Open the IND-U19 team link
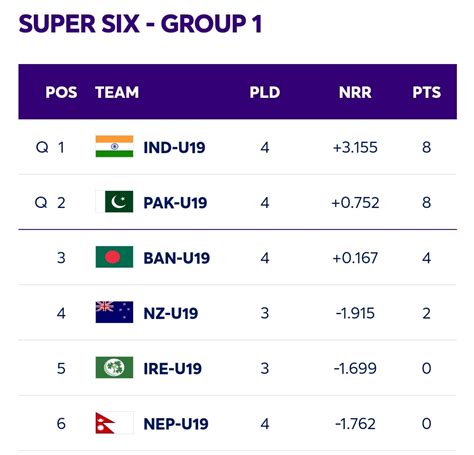 pyautogui.click(x=174, y=147)
